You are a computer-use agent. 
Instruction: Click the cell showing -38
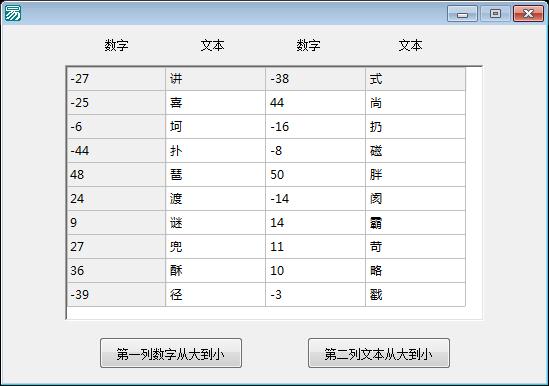[315, 79]
